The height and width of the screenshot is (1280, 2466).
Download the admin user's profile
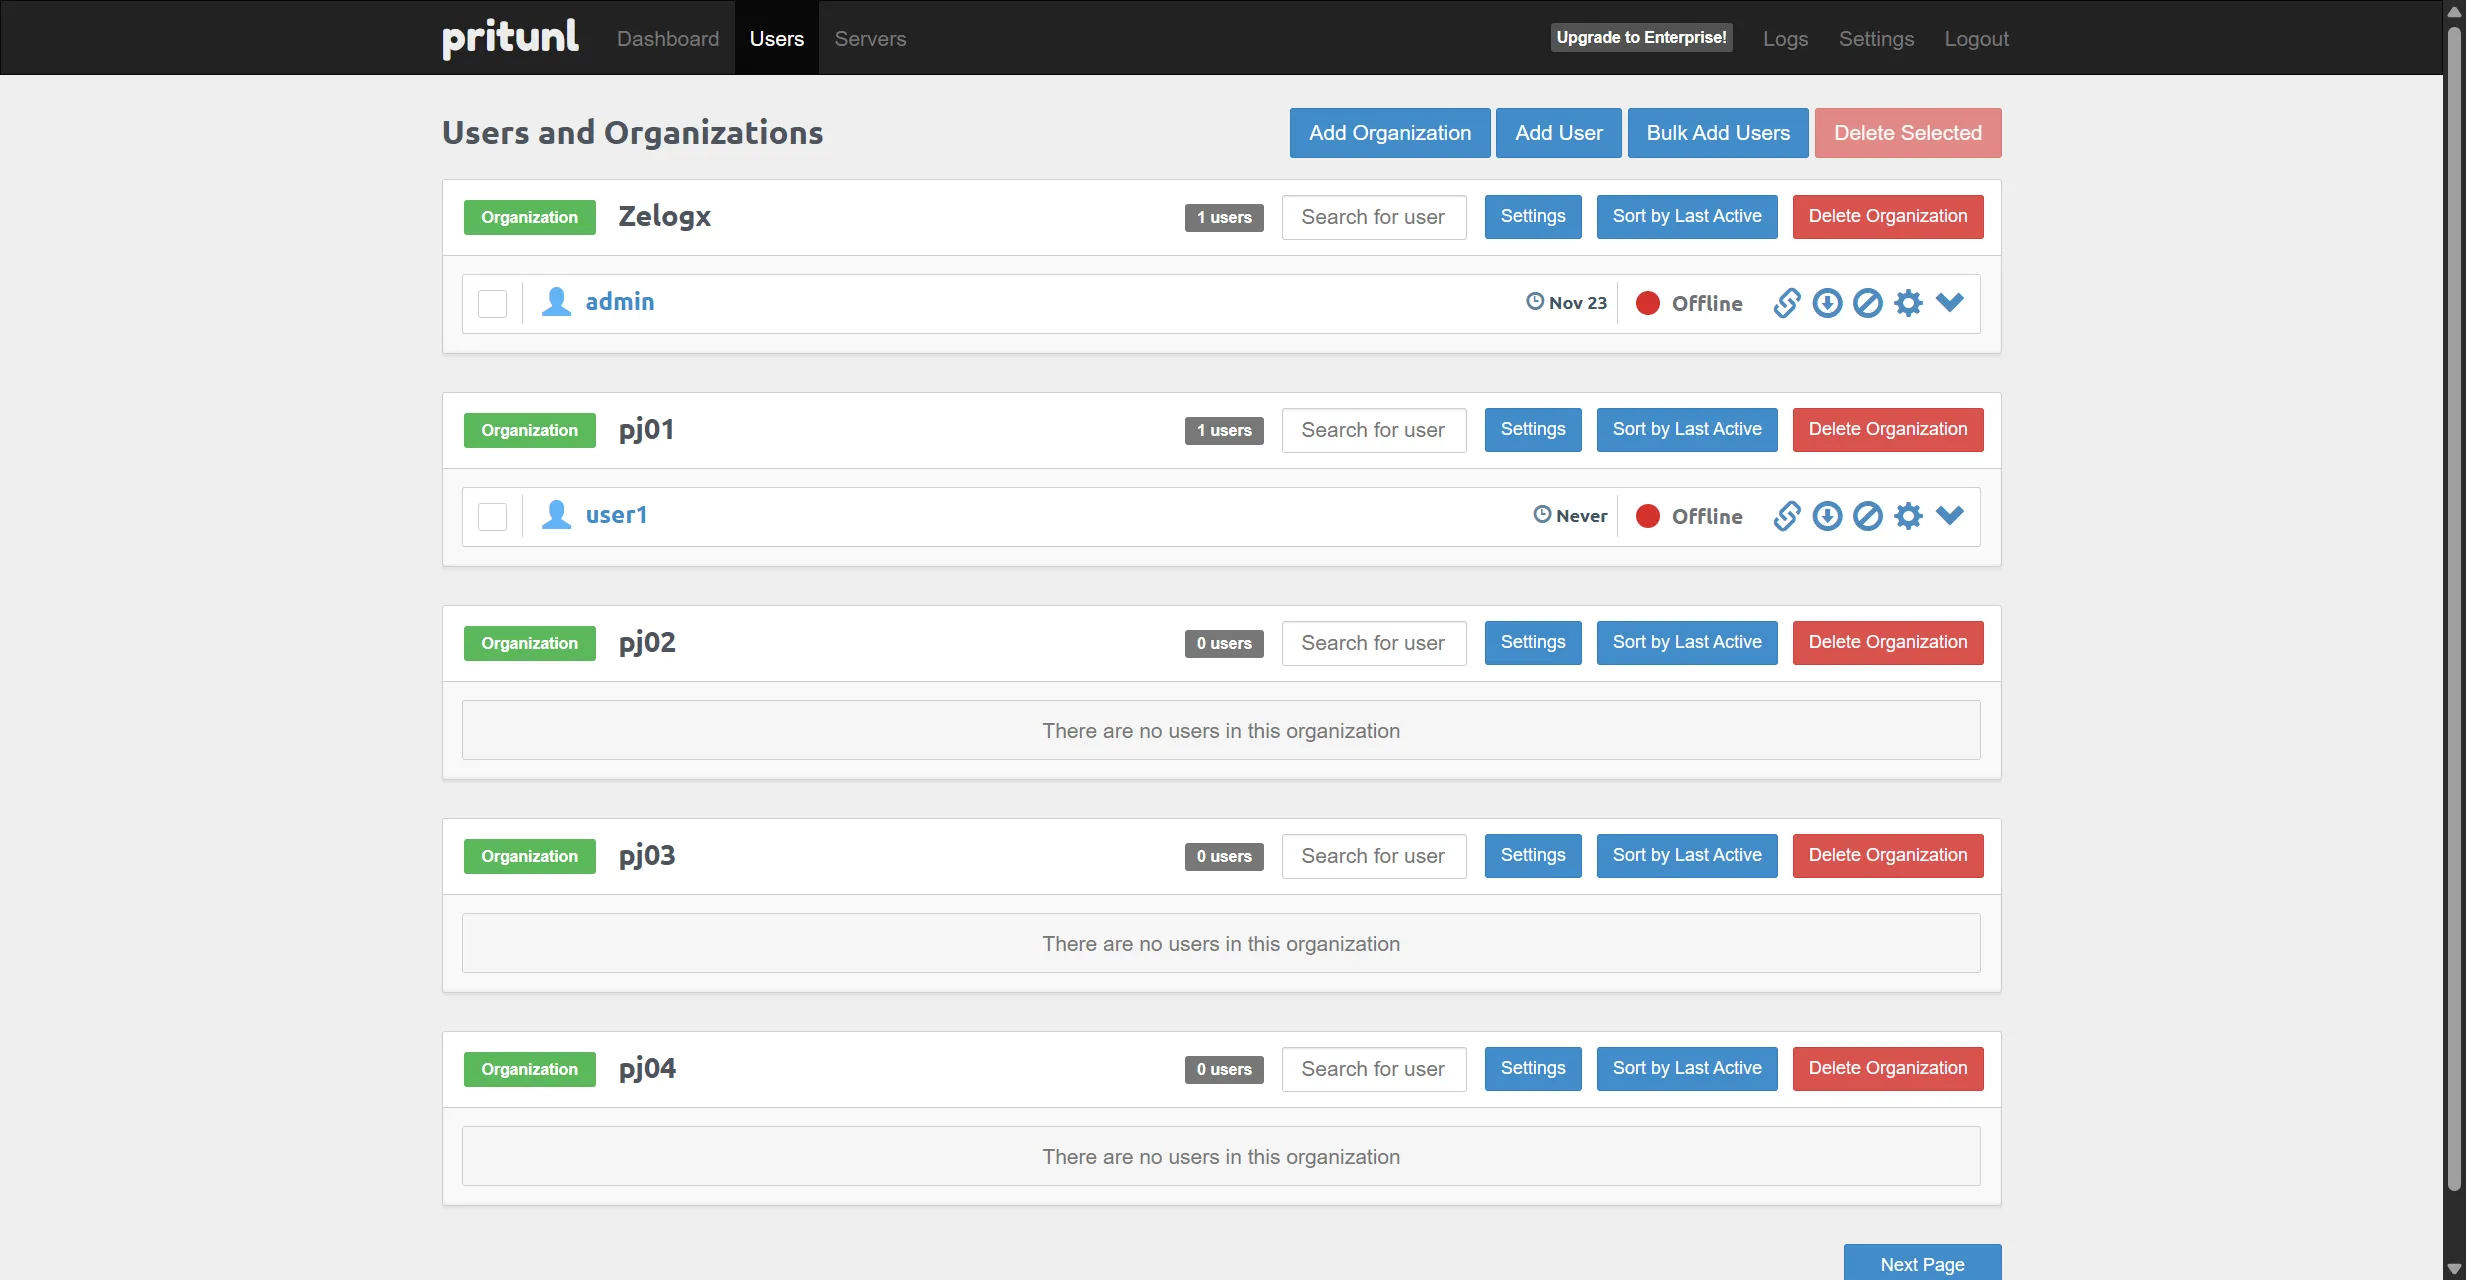tap(1827, 303)
